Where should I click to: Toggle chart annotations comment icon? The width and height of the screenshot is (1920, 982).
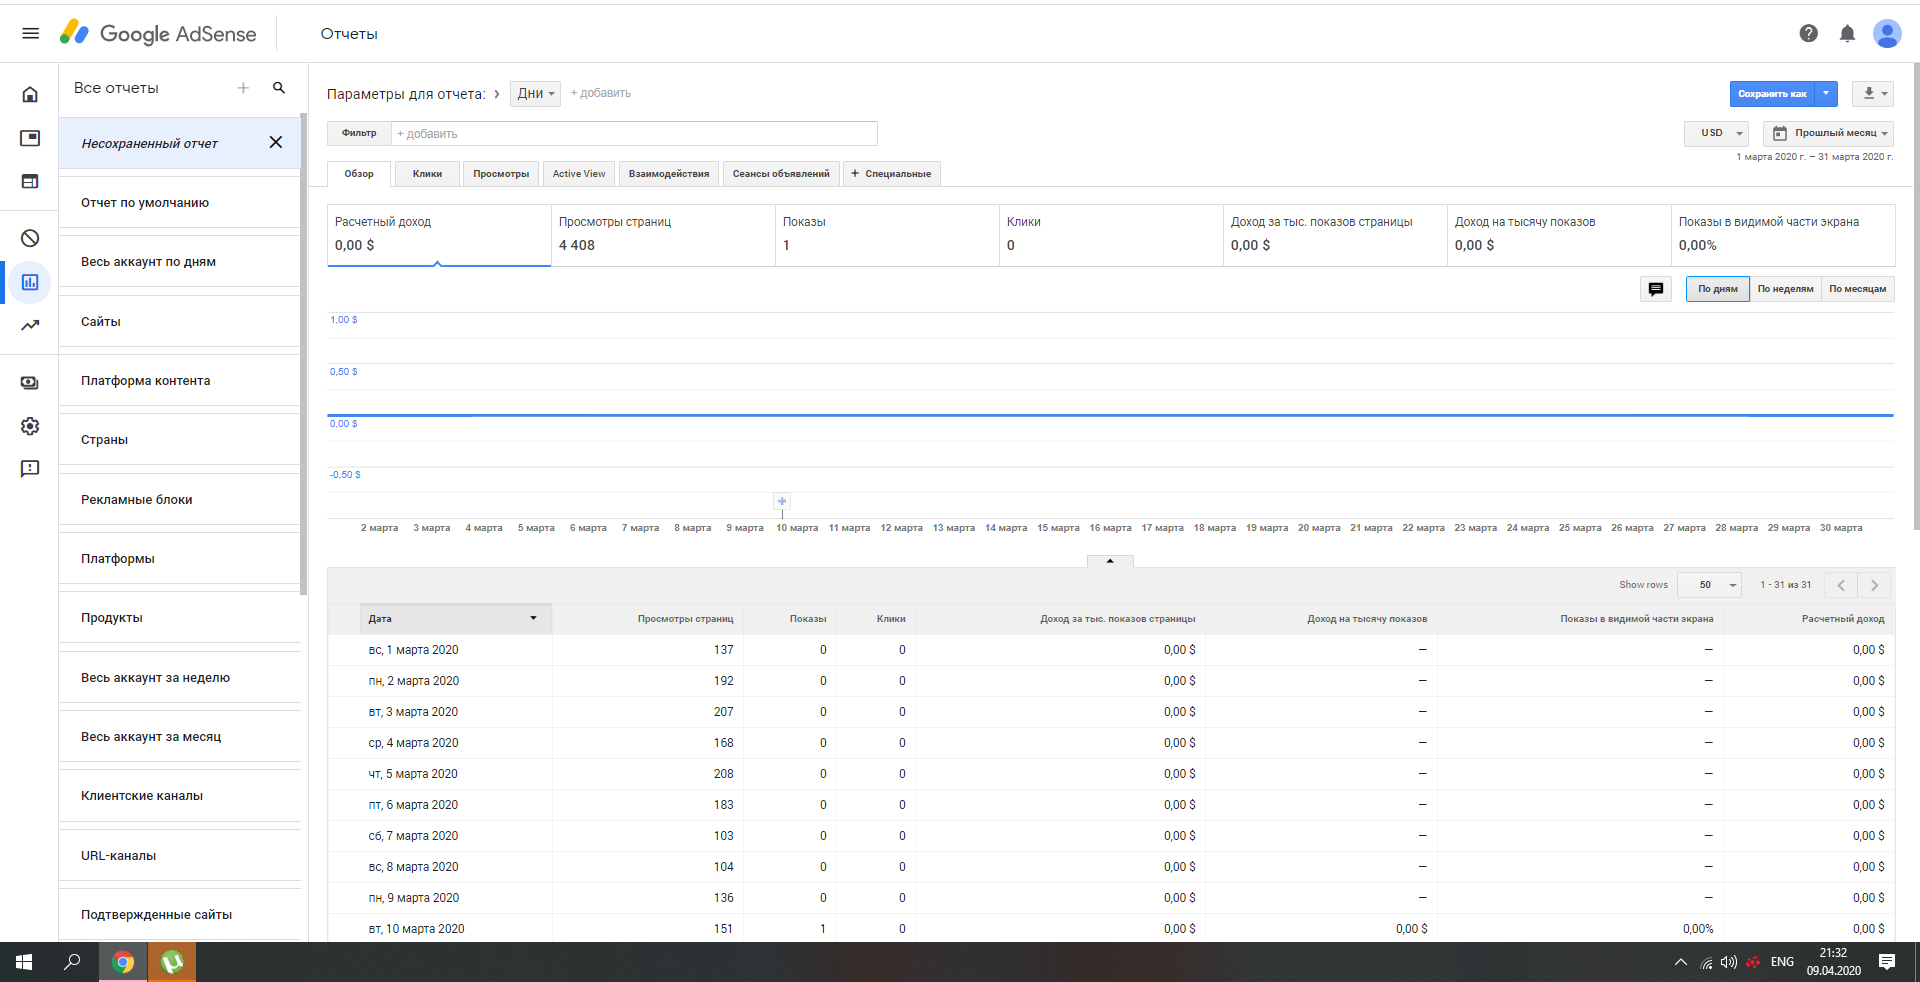(x=1656, y=289)
